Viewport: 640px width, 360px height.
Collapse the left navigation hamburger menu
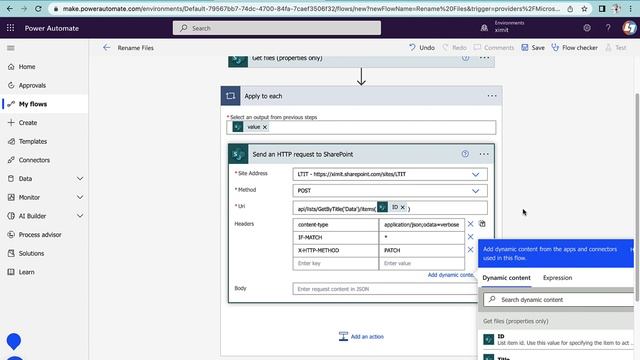[x=11, y=48]
